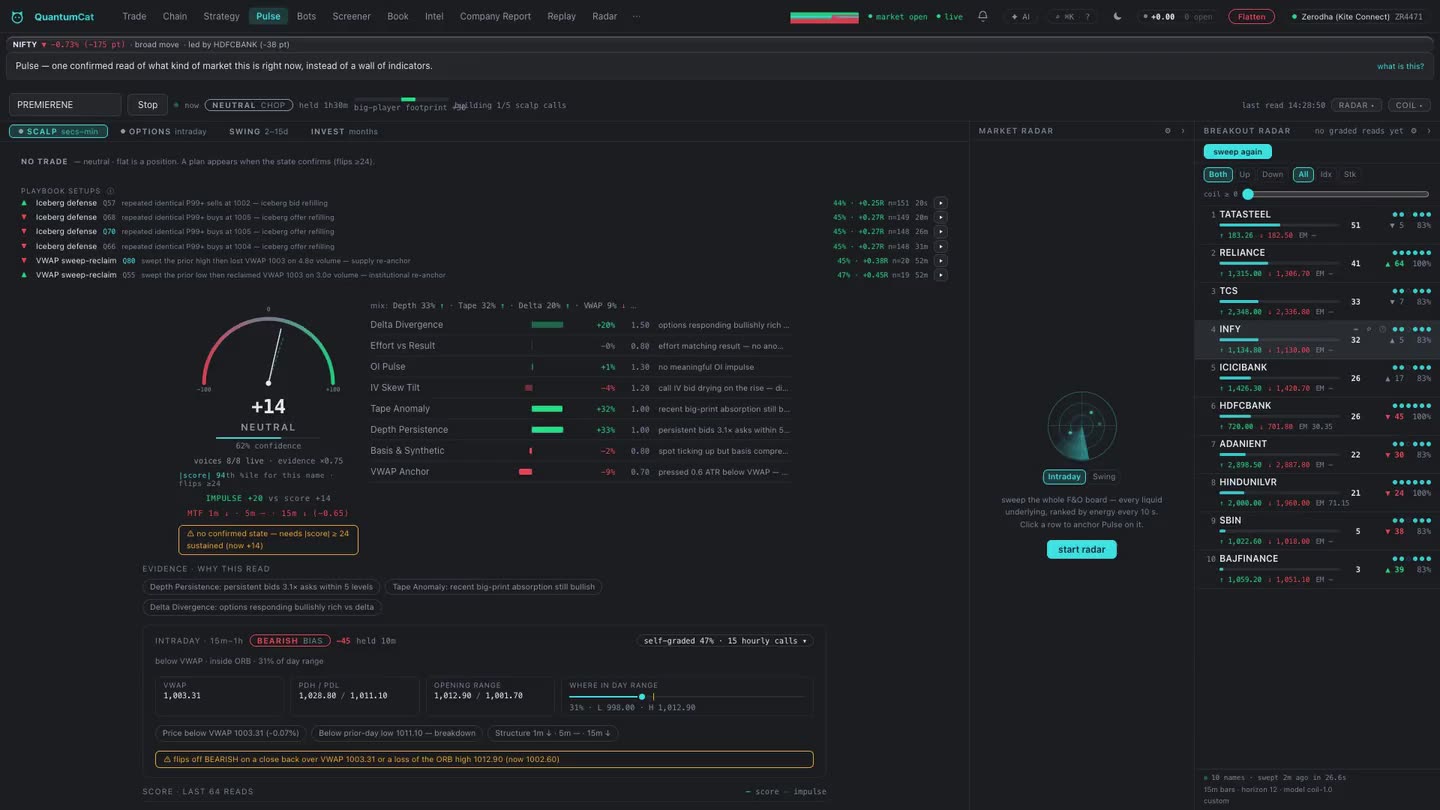Image resolution: width=1440 pixels, height=810 pixels.
Task: Open the Strategy tab
Action: click(221, 16)
